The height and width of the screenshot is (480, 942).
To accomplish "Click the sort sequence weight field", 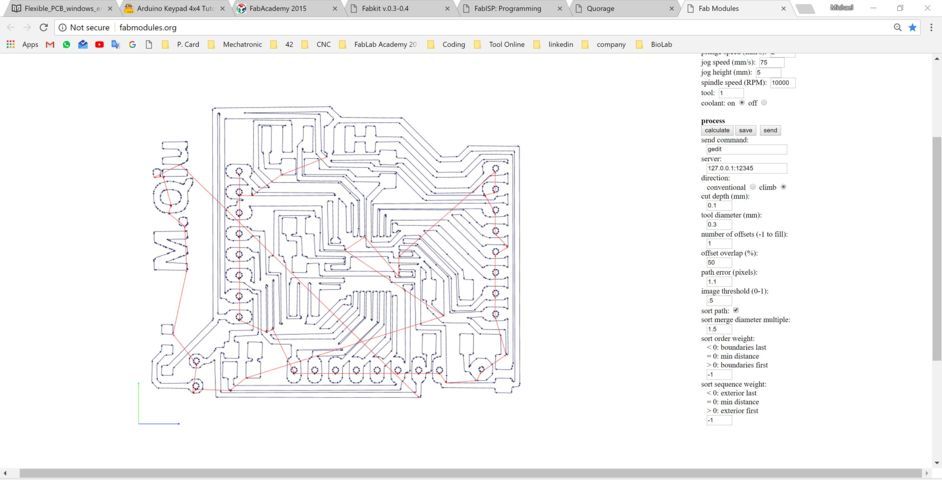I will [719, 420].
